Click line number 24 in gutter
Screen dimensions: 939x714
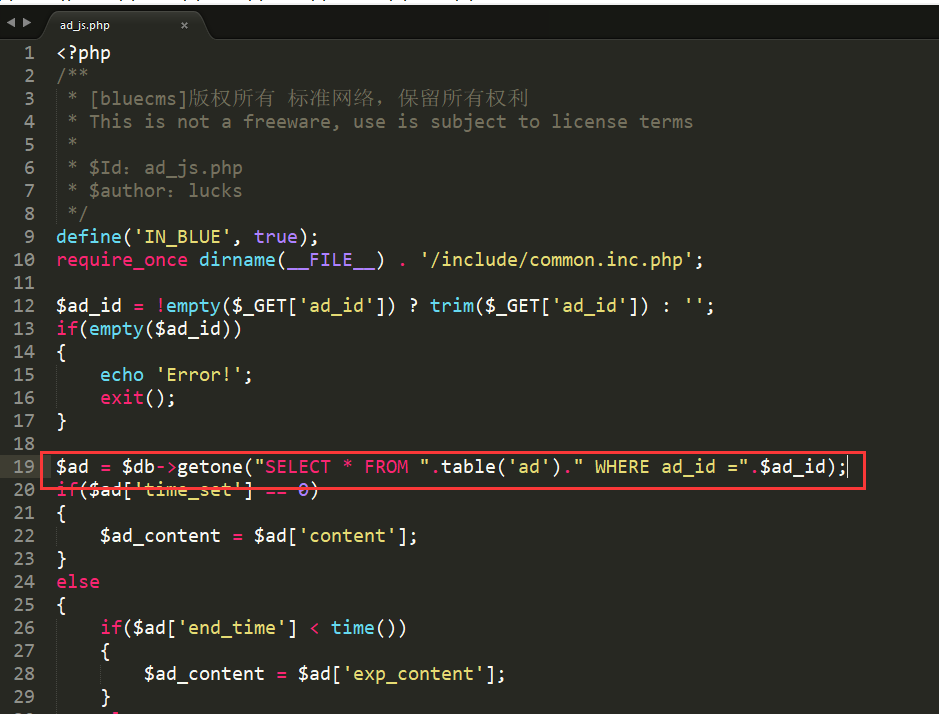pos(24,582)
